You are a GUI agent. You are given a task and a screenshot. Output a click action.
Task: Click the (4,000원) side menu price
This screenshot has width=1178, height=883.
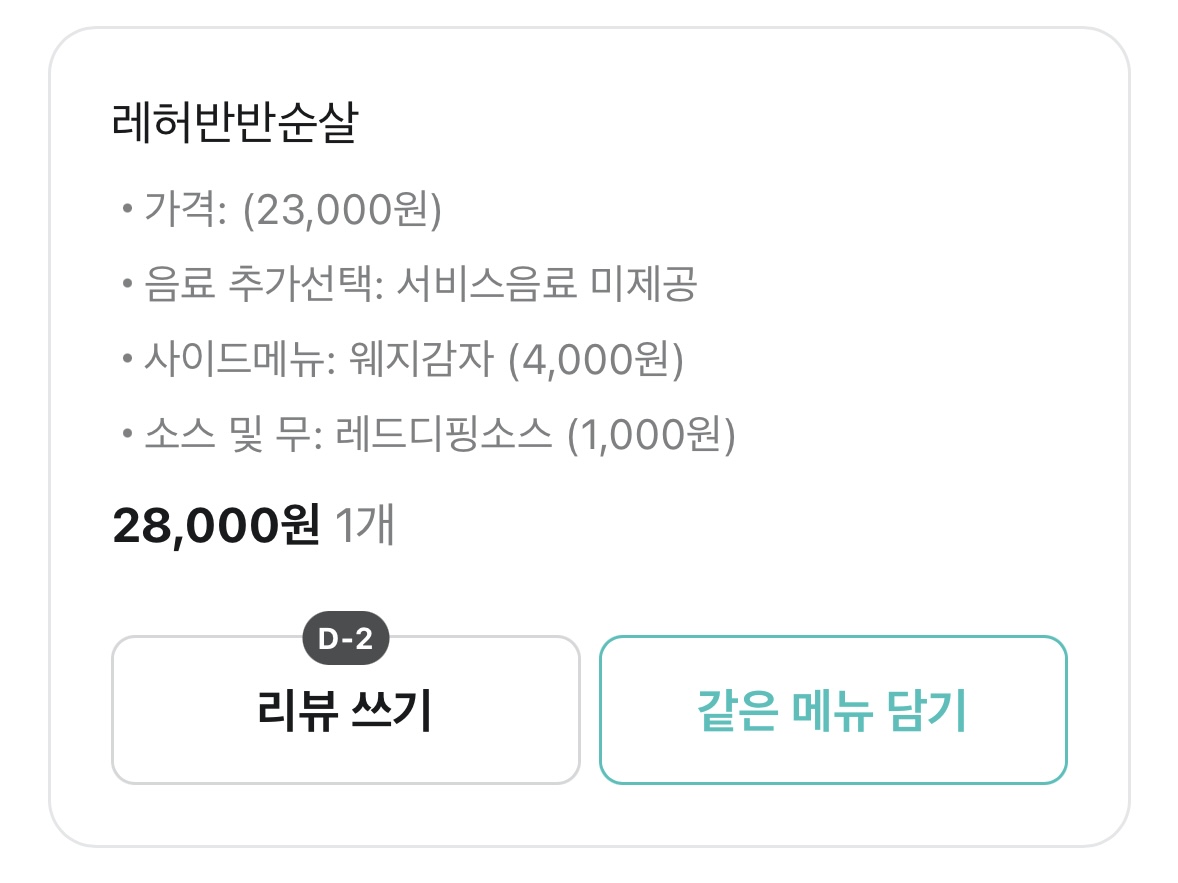tap(596, 360)
